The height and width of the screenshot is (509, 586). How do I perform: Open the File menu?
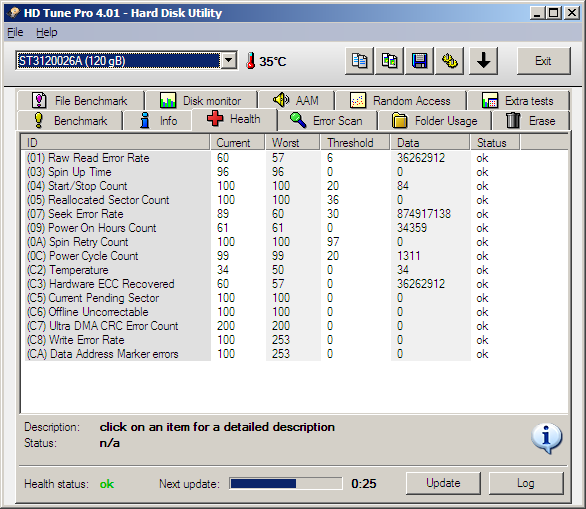tap(15, 33)
